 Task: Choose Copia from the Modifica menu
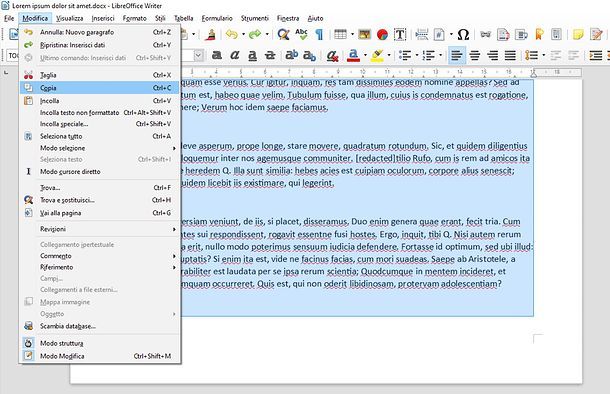[x=100, y=88]
